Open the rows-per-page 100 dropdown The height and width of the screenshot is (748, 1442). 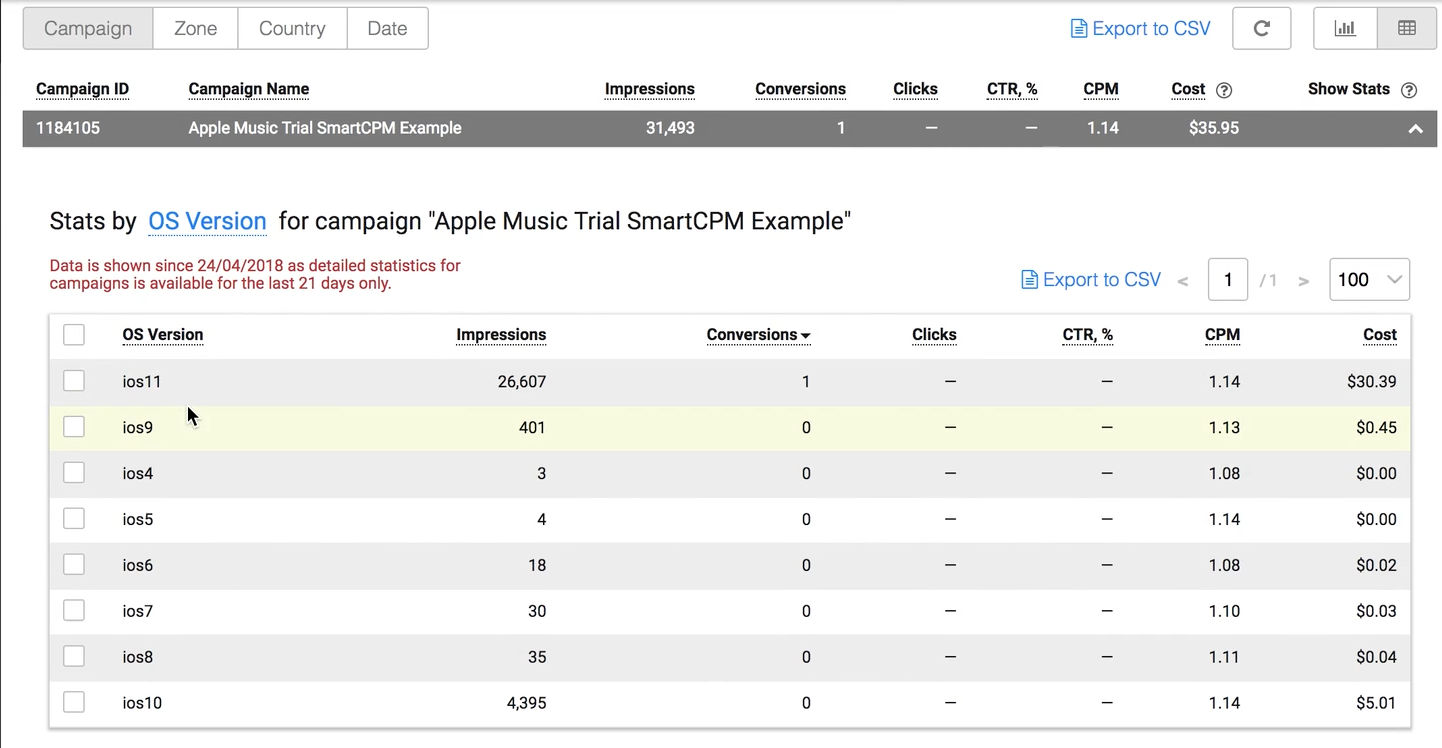(1369, 280)
